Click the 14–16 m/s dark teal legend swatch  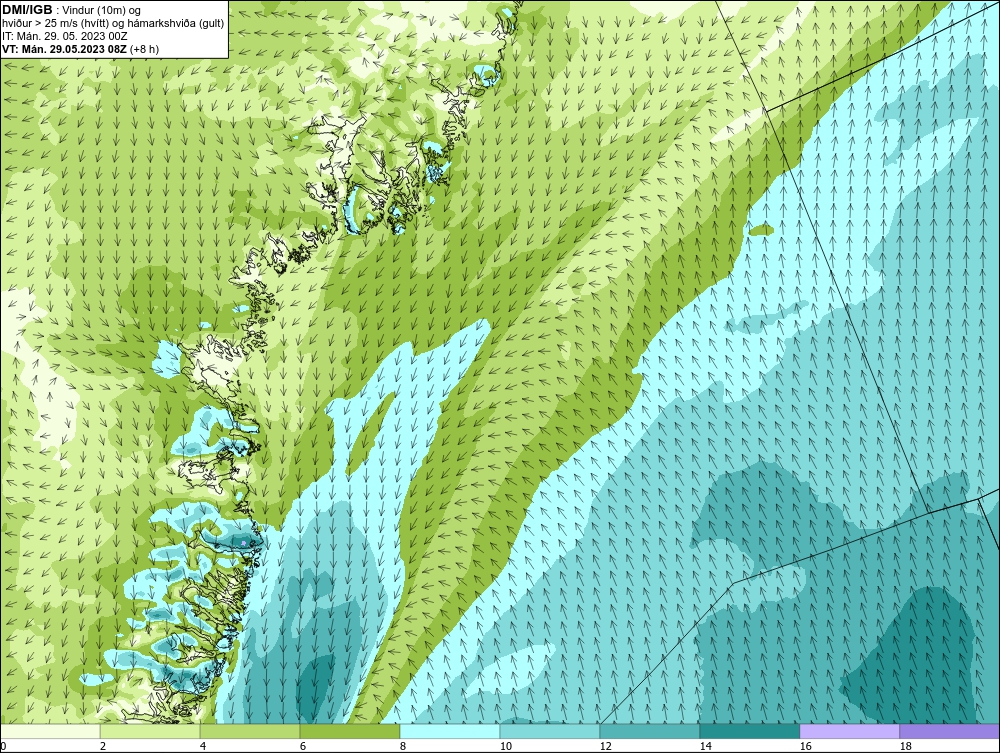tap(749, 731)
